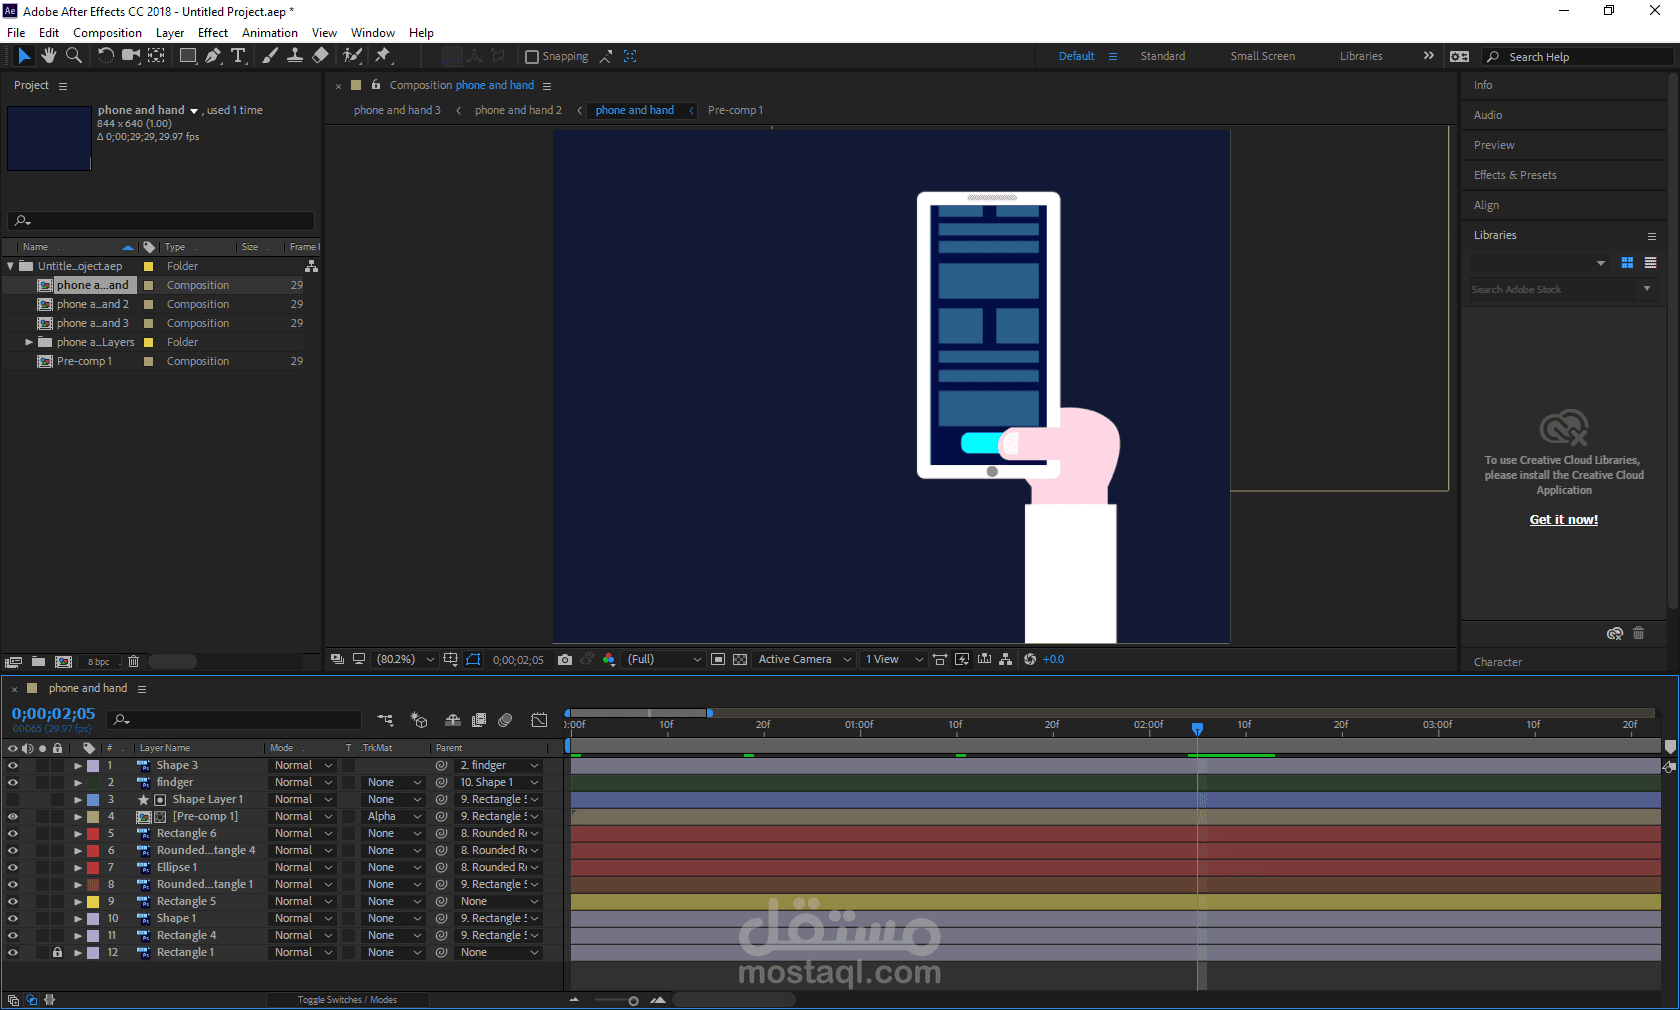Select the Horizontal Type tool
Screen dimensions: 1680x1010
tap(238, 56)
